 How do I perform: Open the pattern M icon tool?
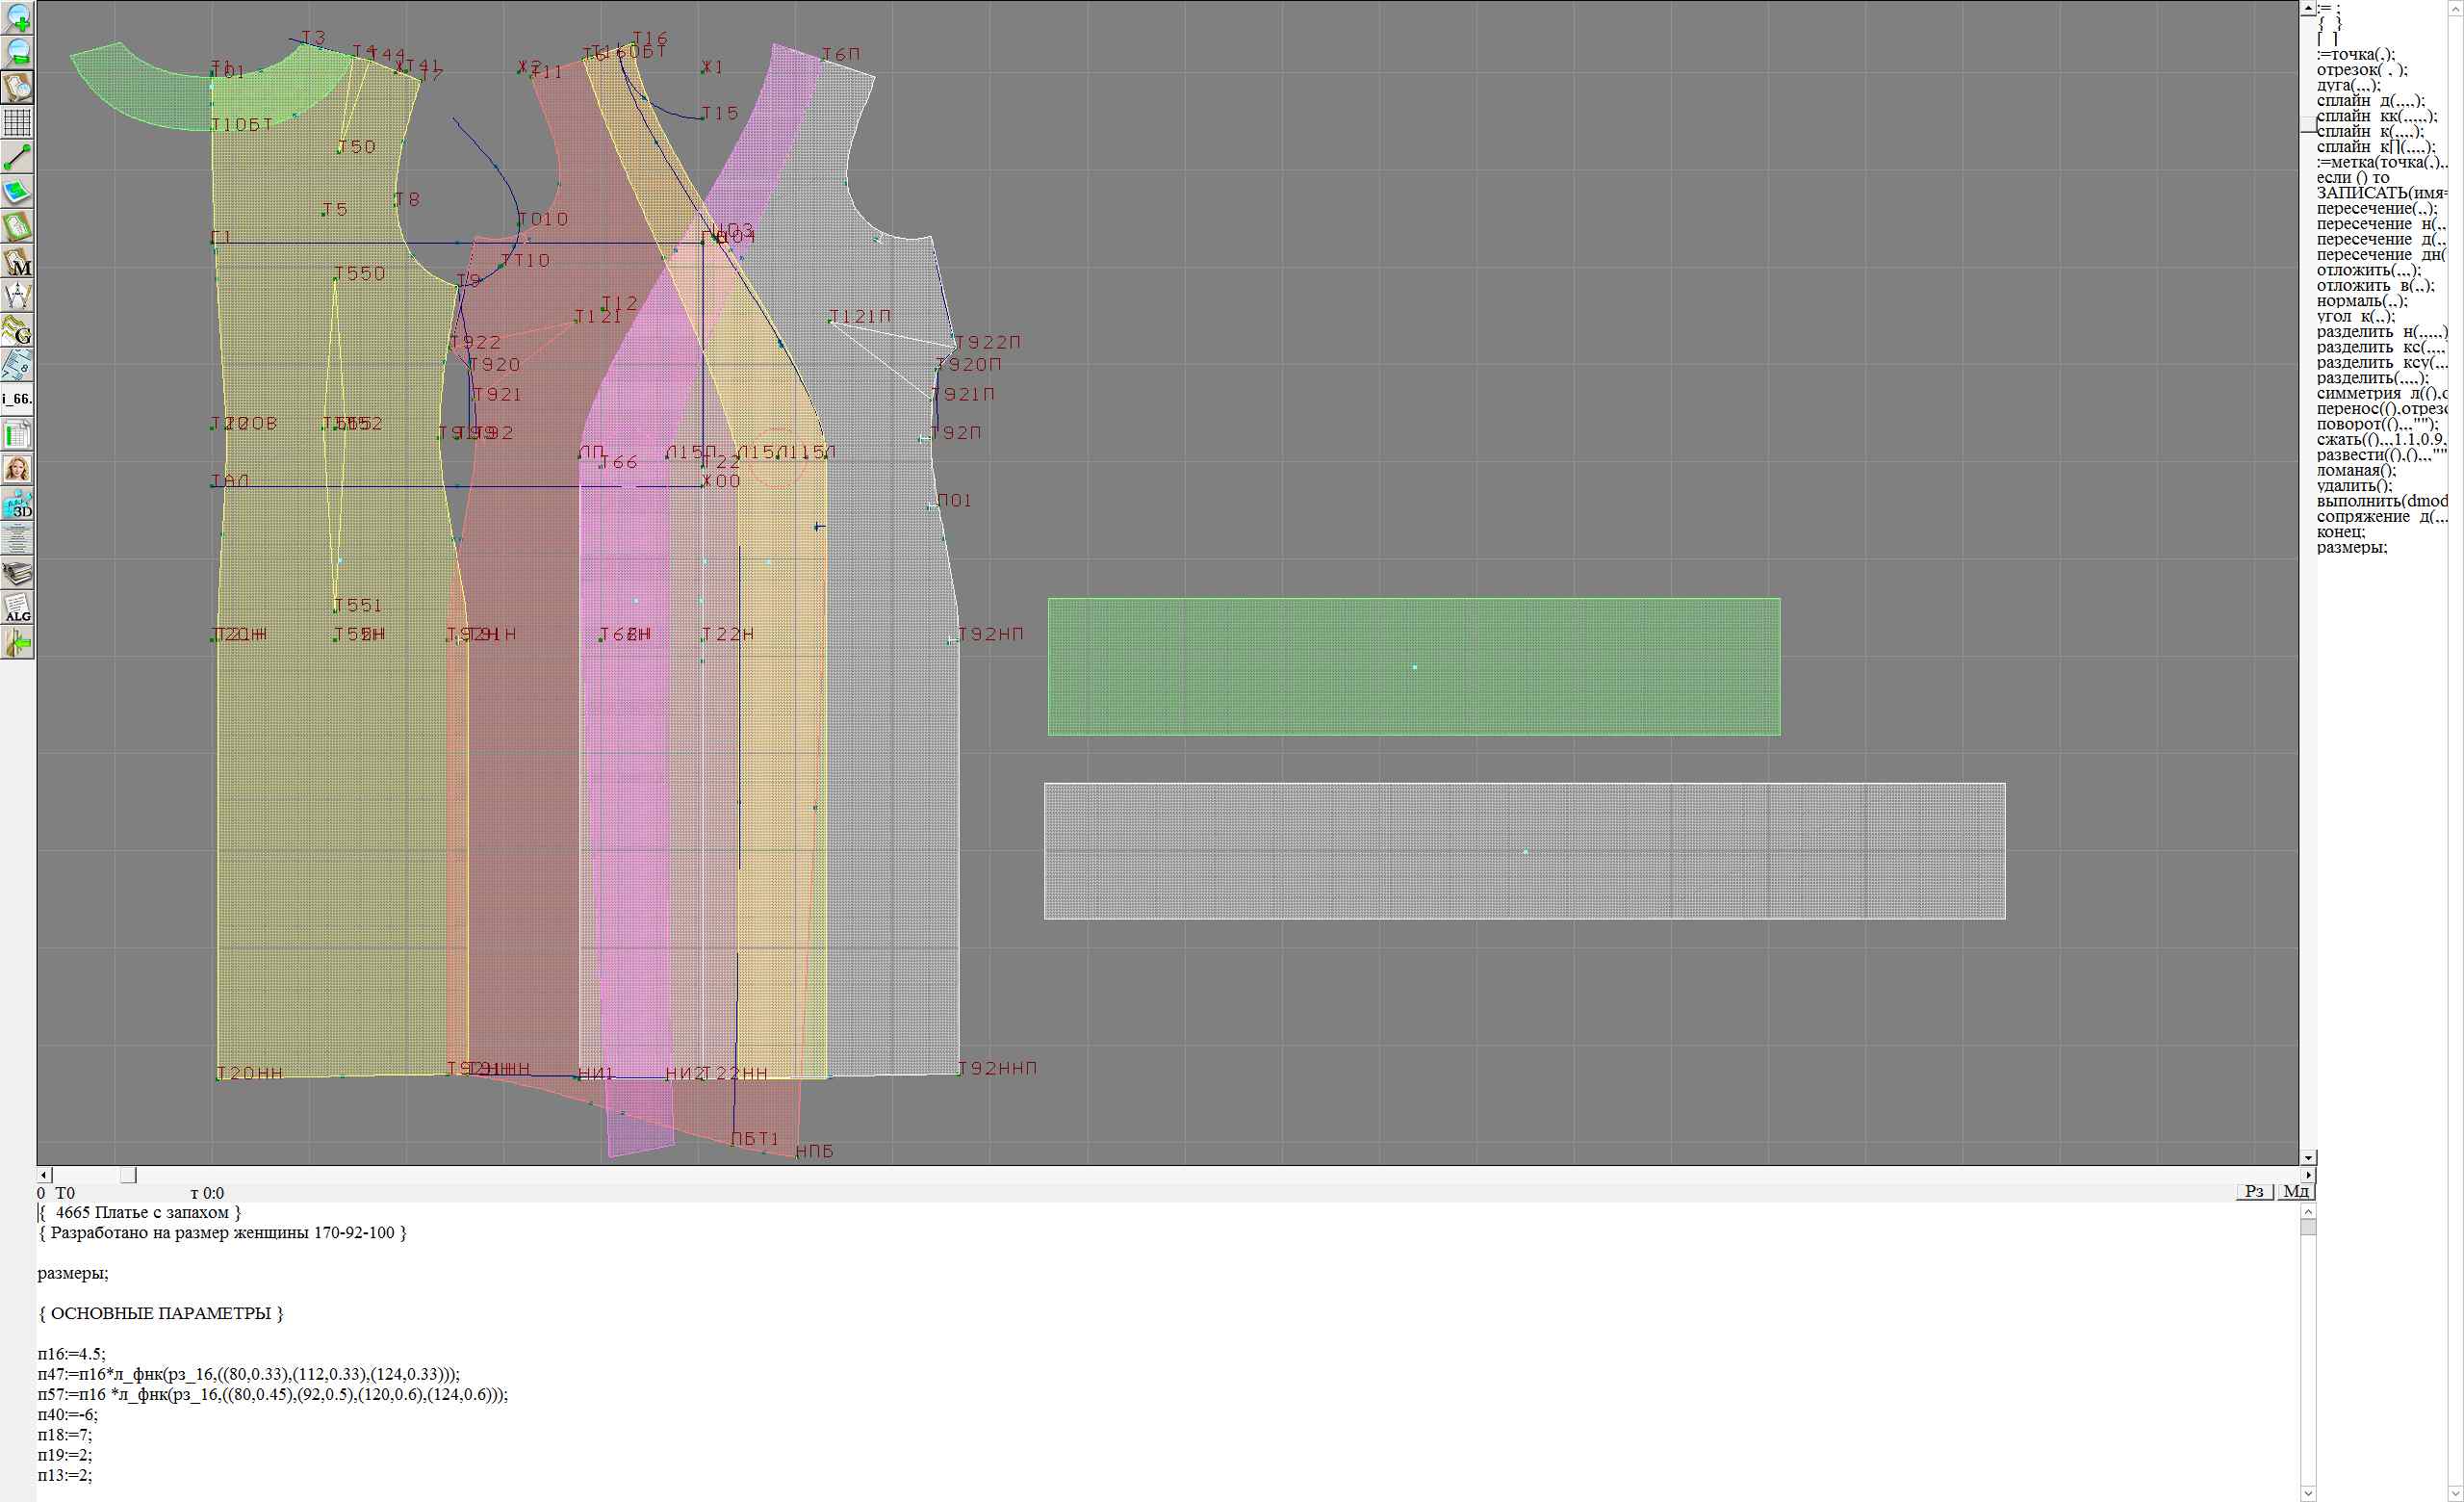[18, 262]
